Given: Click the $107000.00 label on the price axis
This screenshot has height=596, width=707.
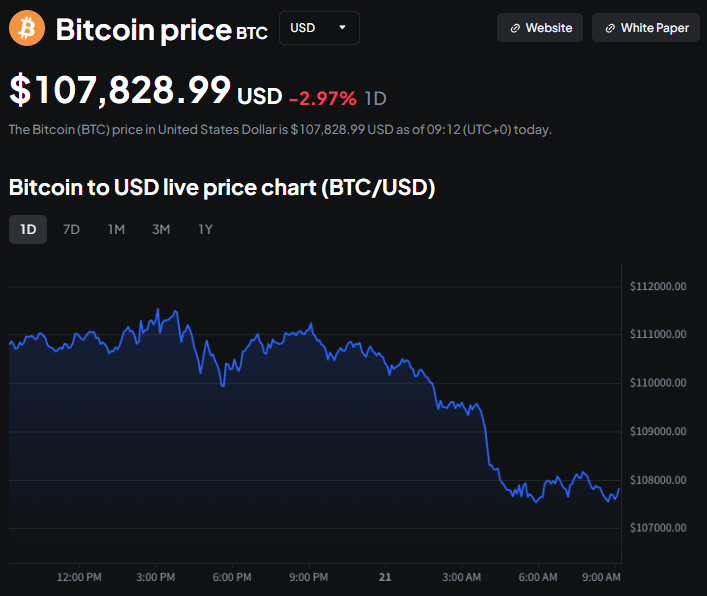Looking at the screenshot, I should click(658, 527).
